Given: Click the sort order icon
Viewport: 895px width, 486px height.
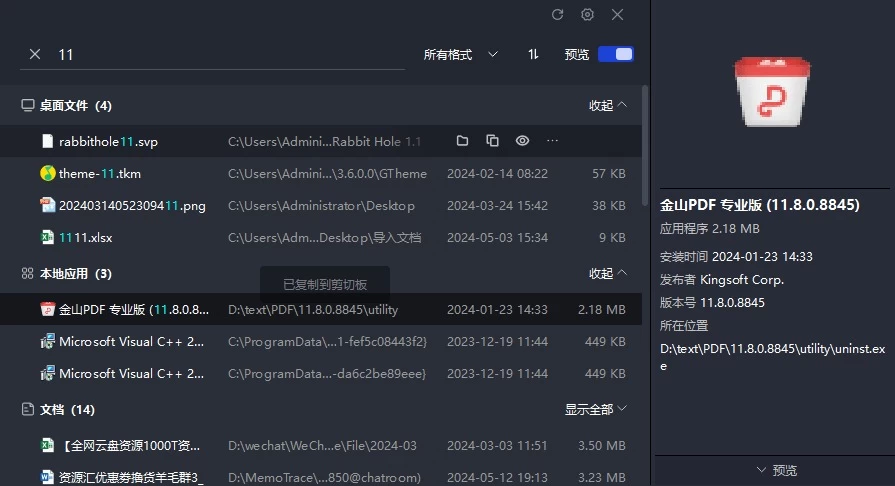Looking at the screenshot, I should point(533,54).
